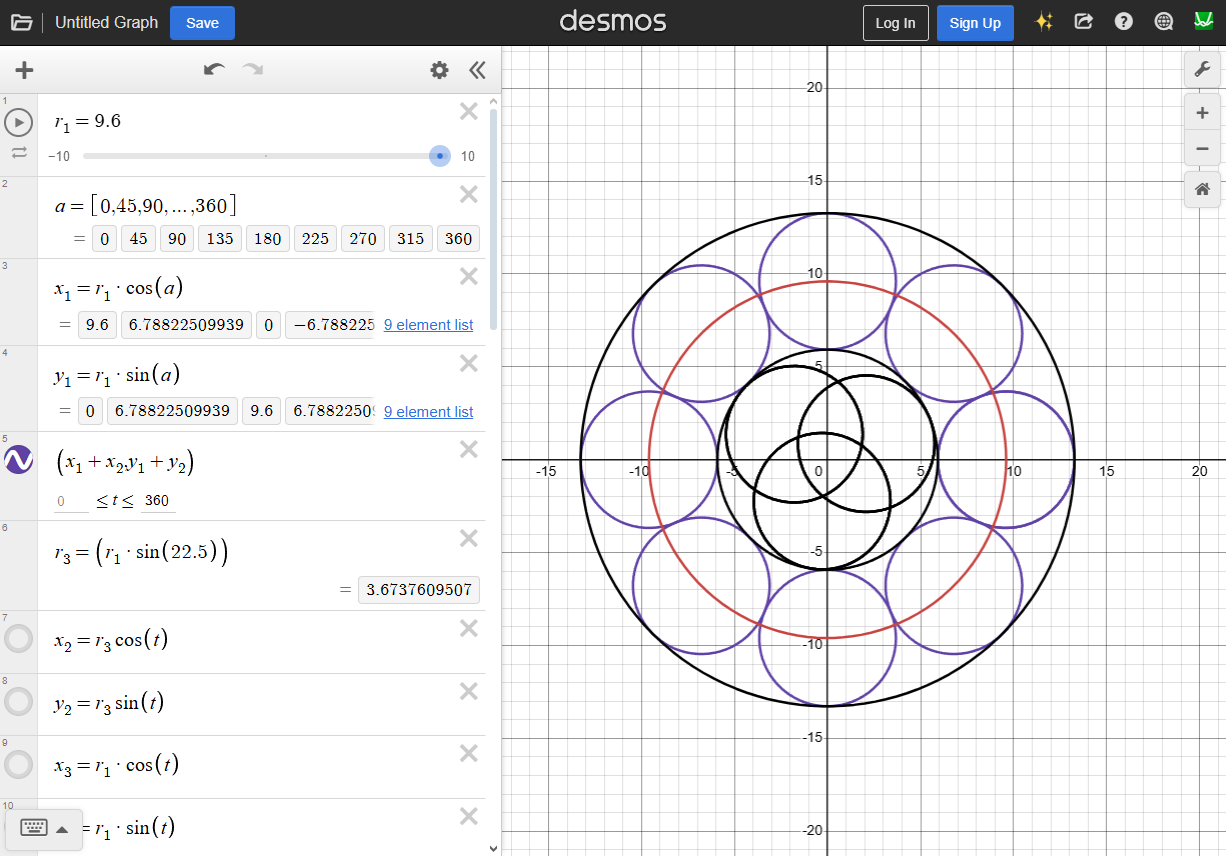Viewport: 1226px width, 856px height.
Task: Delete the y3 = r1·sin(t) expression in row 10
Action: pyautogui.click(x=468, y=816)
